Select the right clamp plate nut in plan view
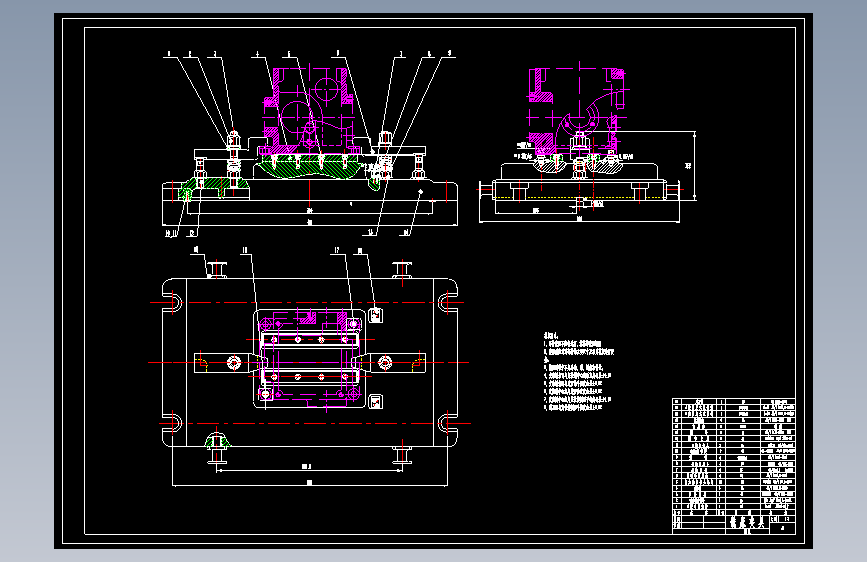The width and height of the screenshot is (867, 562). point(385,363)
